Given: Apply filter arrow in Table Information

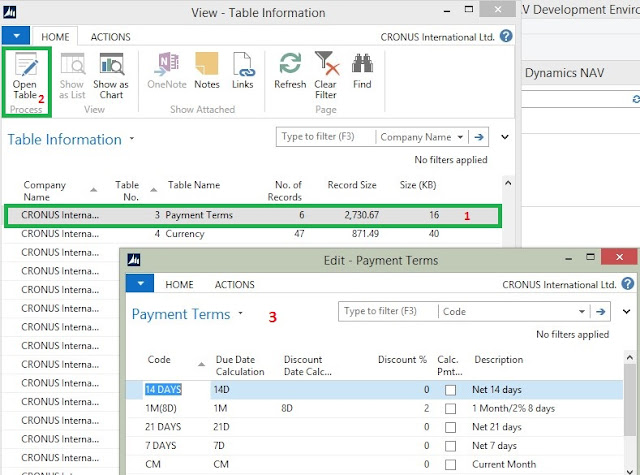Looking at the screenshot, I should pyautogui.click(x=479, y=137).
